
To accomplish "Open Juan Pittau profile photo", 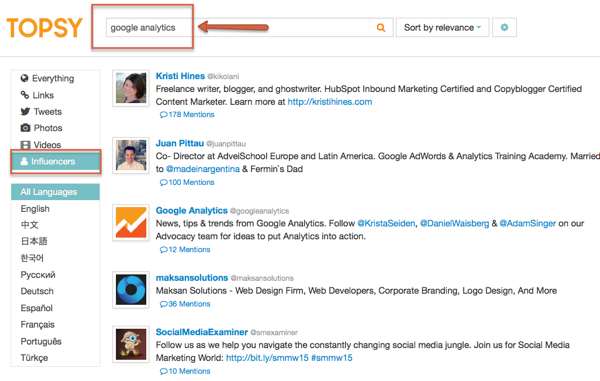I will pyautogui.click(x=131, y=156).
